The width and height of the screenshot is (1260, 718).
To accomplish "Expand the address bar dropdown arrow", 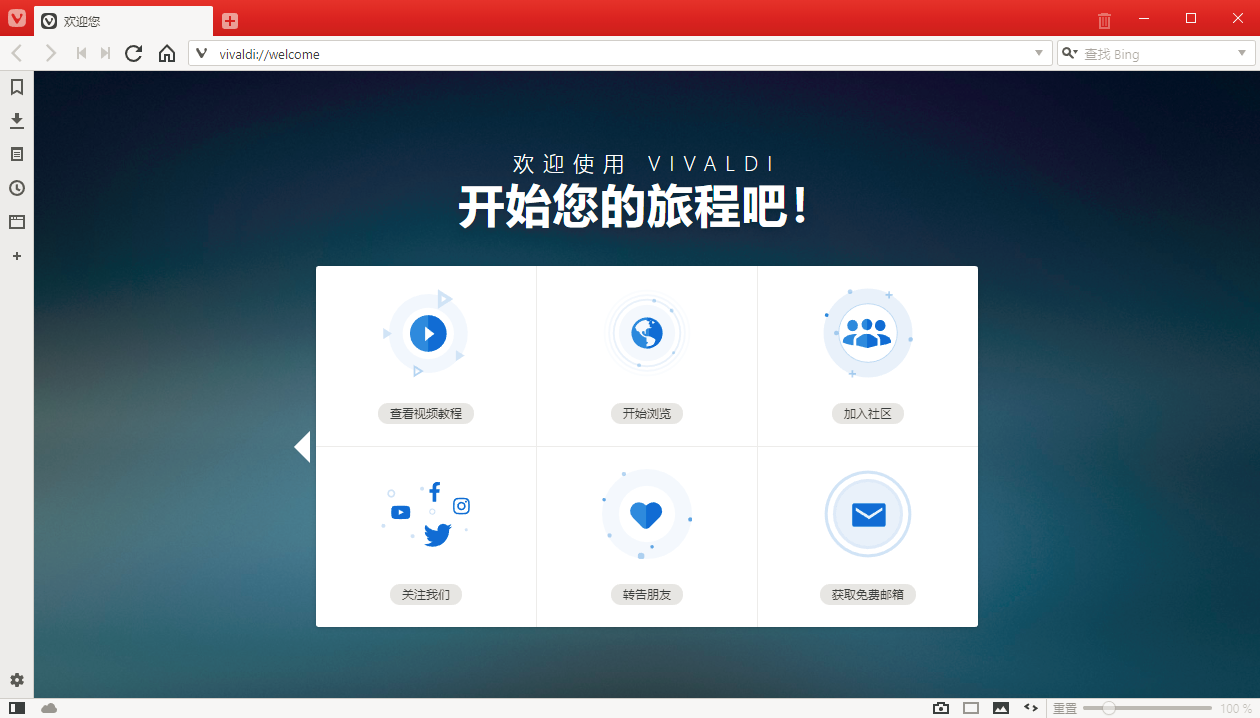I will point(1038,53).
